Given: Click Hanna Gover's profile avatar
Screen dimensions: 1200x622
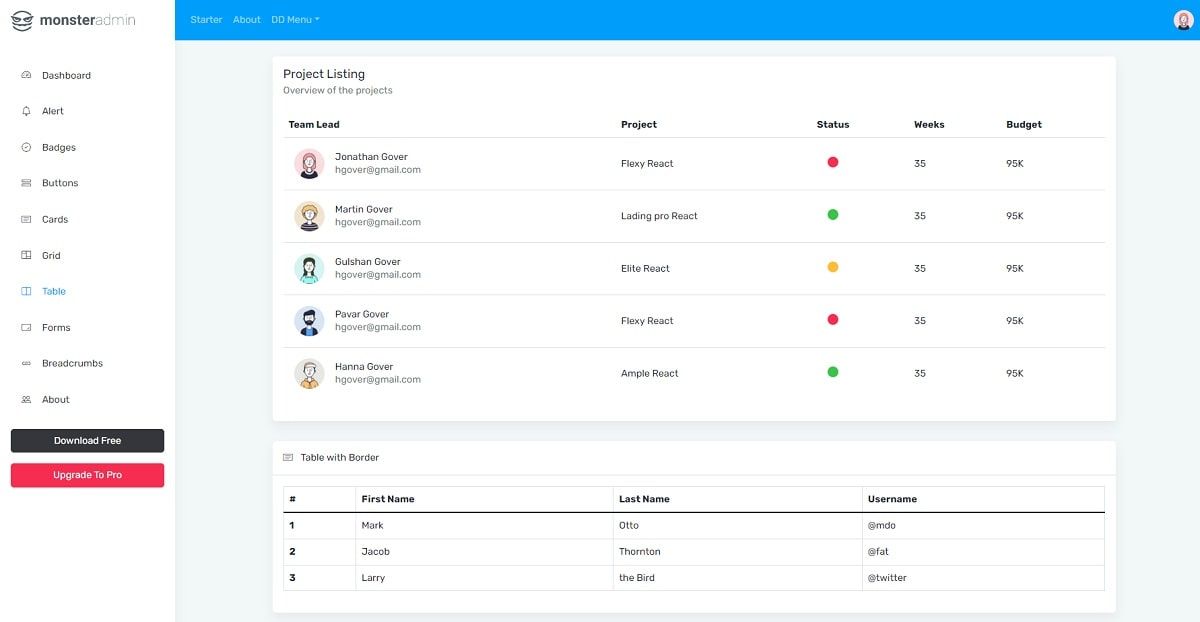Looking at the screenshot, I should (x=309, y=372).
